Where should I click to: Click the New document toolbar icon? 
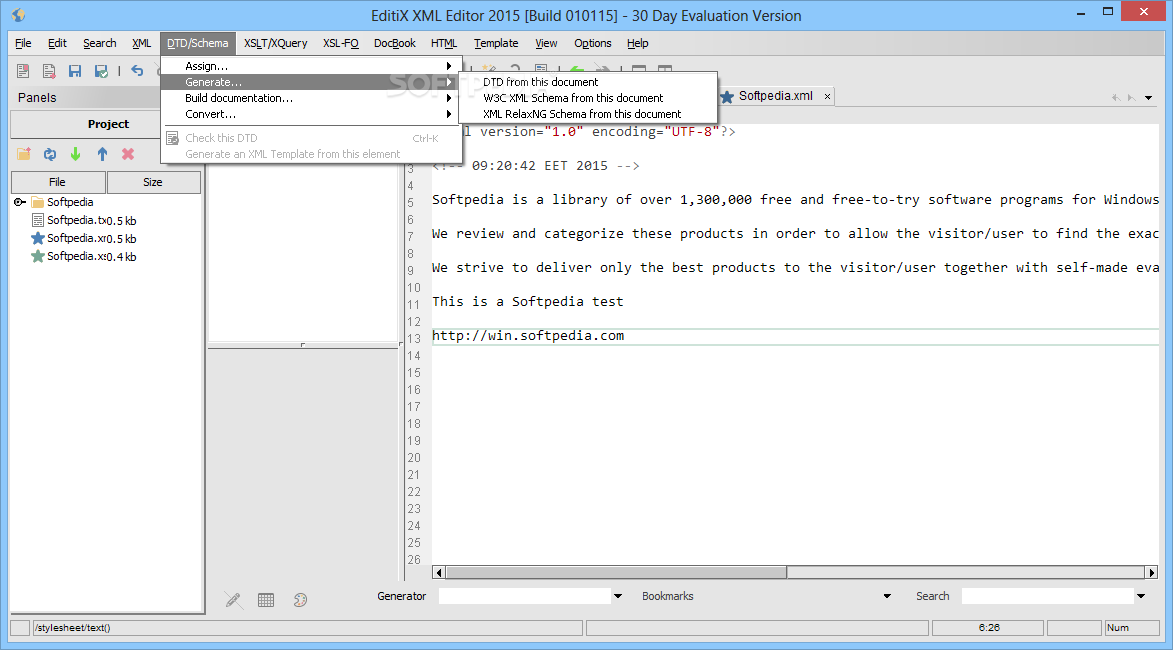pyautogui.click(x=23, y=71)
